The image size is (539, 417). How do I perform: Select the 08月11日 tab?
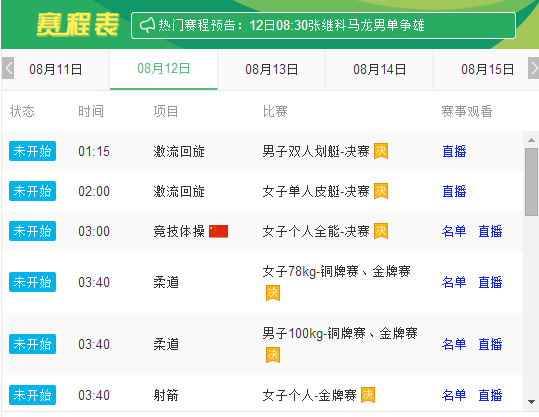point(56,69)
